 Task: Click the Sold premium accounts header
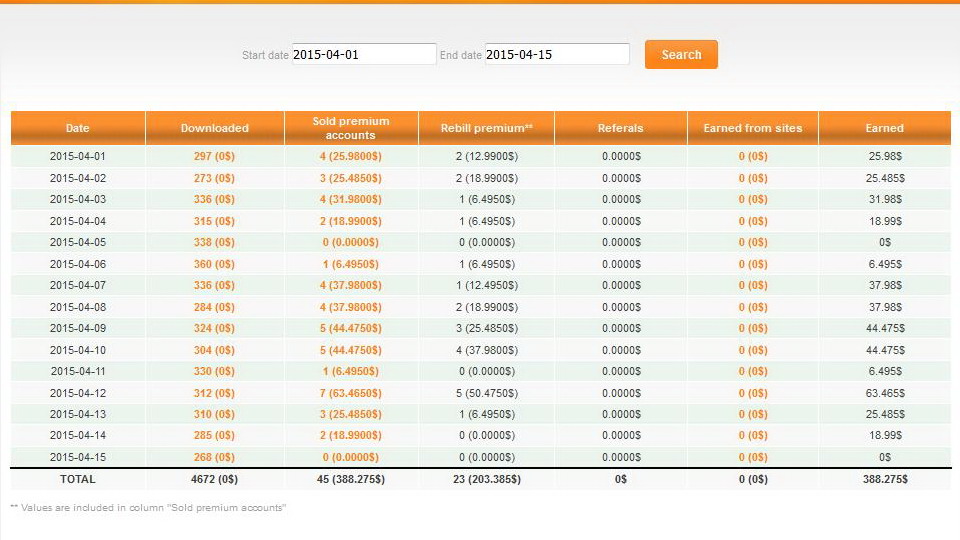[x=350, y=128]
